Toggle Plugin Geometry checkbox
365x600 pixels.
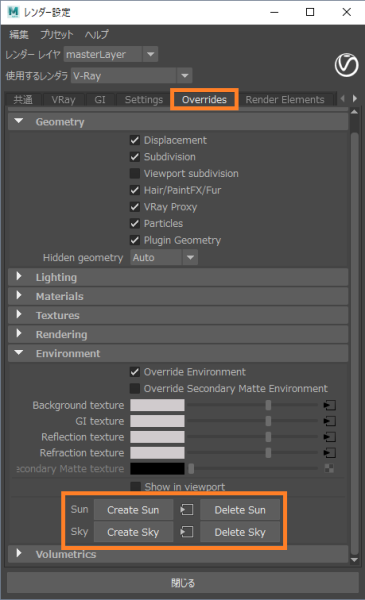(x=135, y=240)
